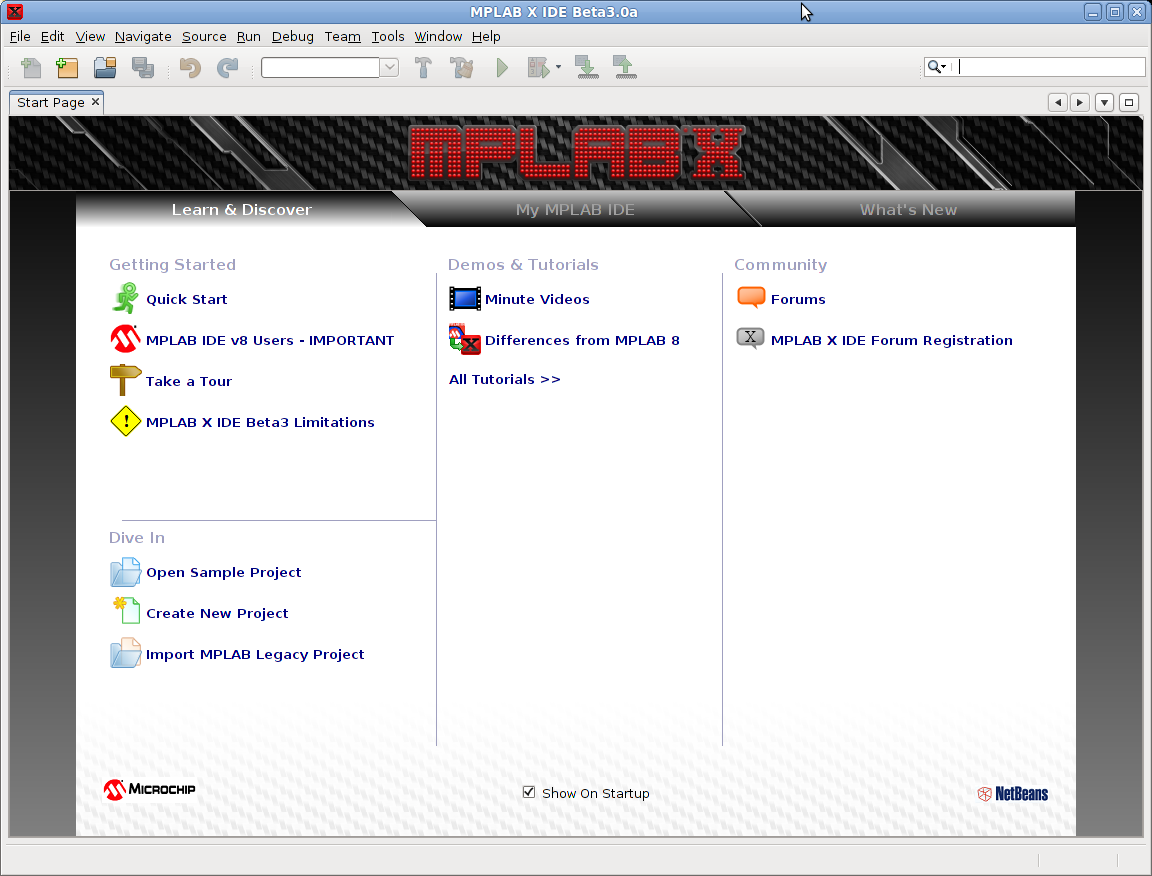Close the Start Page tab

(x=96, y=102)
